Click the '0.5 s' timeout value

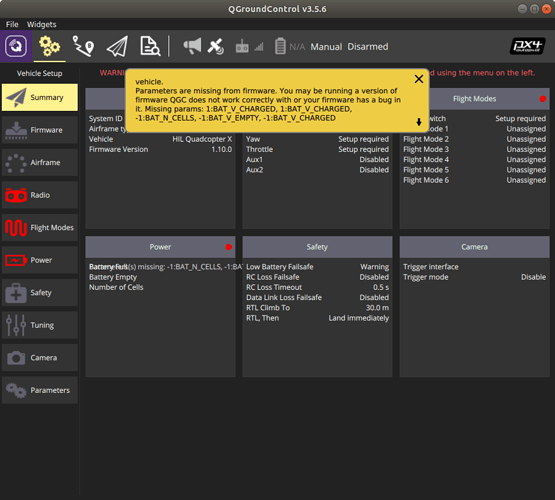point(381,287)
